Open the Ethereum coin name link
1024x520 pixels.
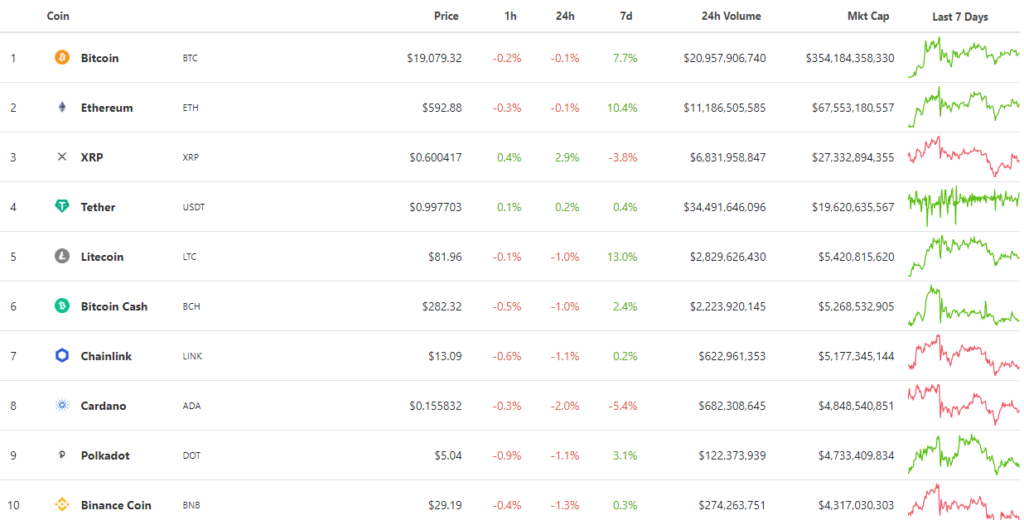tap(106, 108)
